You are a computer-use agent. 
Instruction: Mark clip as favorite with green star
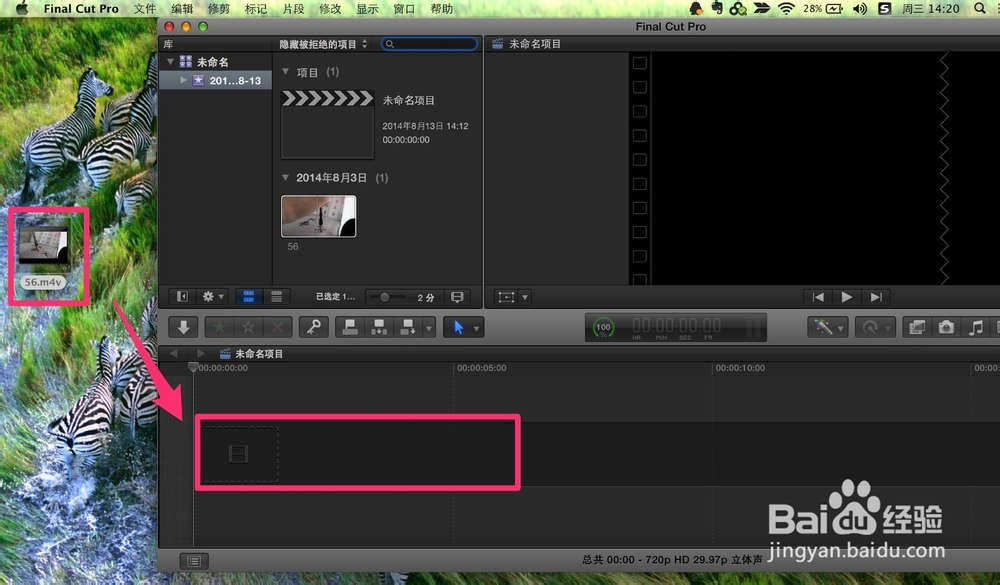pos(219,327)
